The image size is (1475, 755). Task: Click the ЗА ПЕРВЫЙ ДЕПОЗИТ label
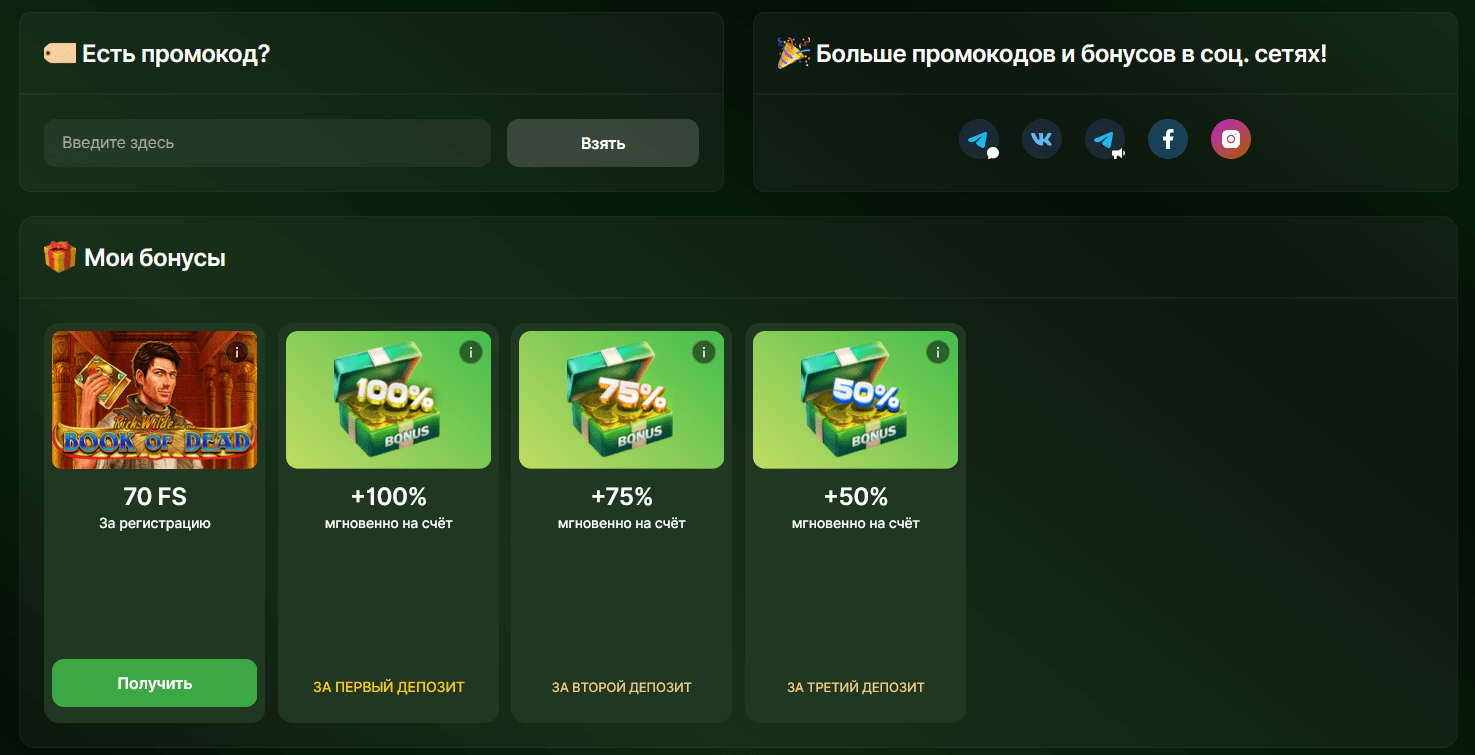click(389, 687)
